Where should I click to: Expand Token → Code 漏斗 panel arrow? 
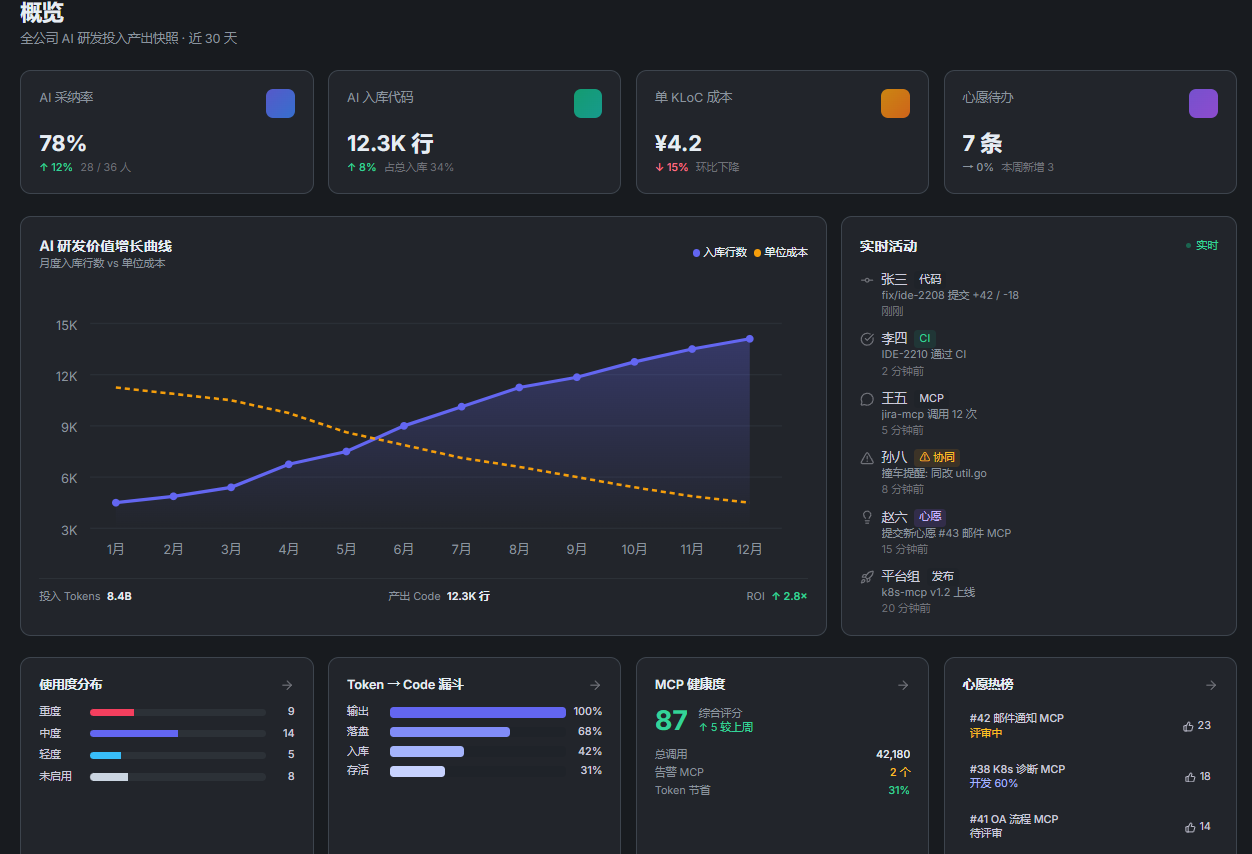tap(595, 685)
